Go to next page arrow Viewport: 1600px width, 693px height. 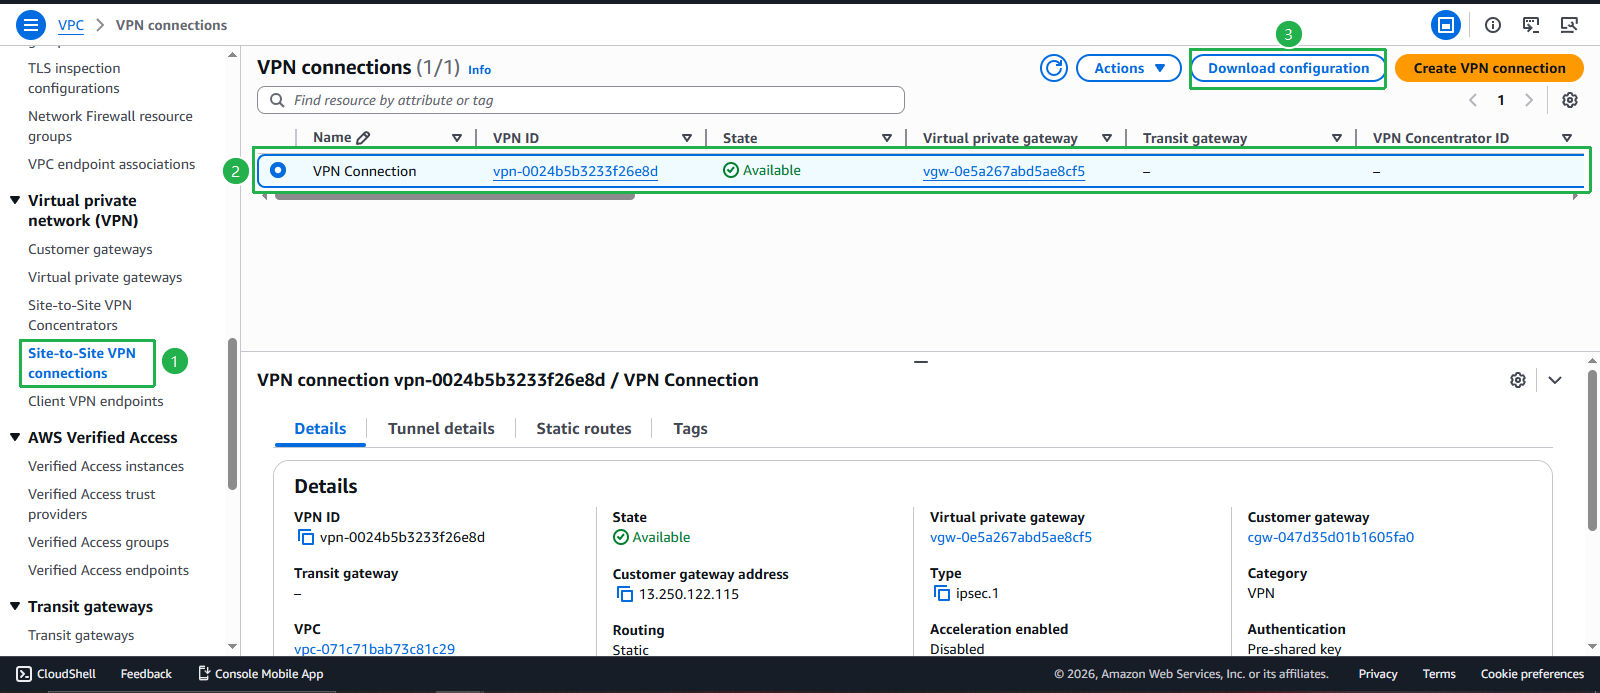click(x=1529, y=100)
